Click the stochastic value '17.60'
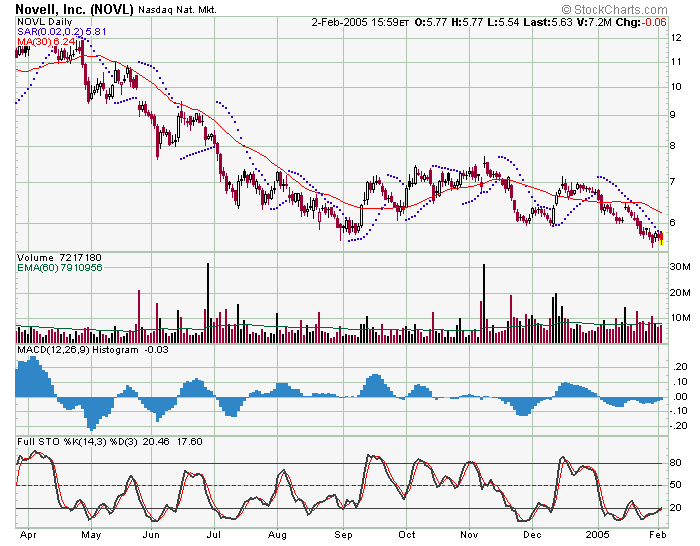Viewport: 700px width, 546px height. pyautogui.click(x=189, y=442)
